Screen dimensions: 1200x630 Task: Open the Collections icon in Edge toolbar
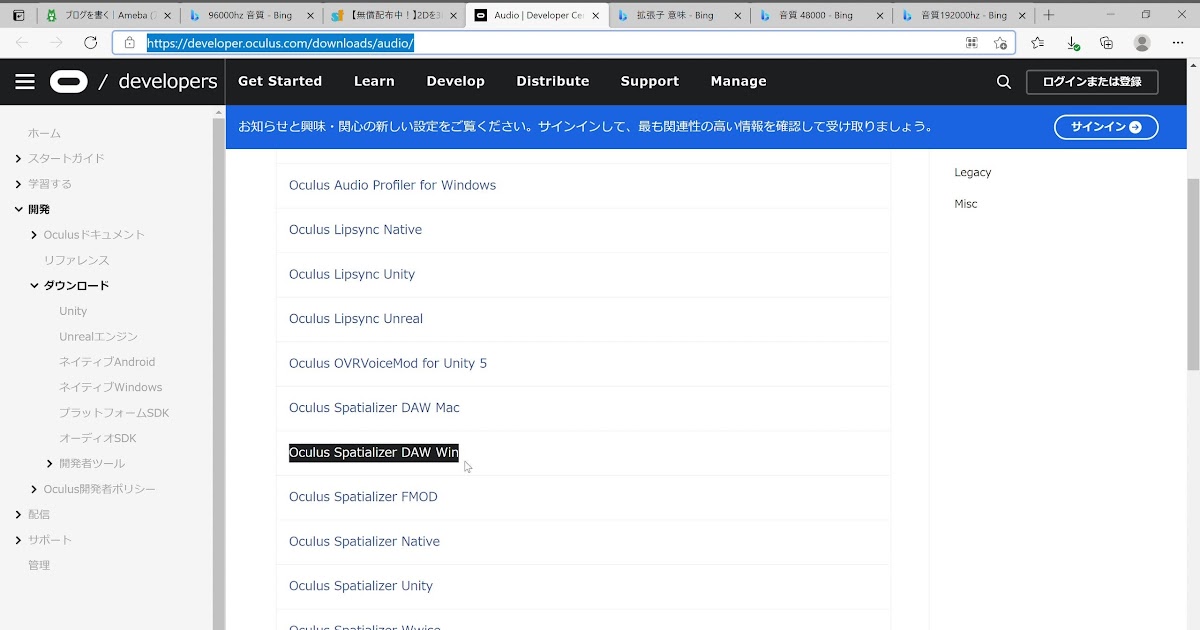coord(1106,43)
